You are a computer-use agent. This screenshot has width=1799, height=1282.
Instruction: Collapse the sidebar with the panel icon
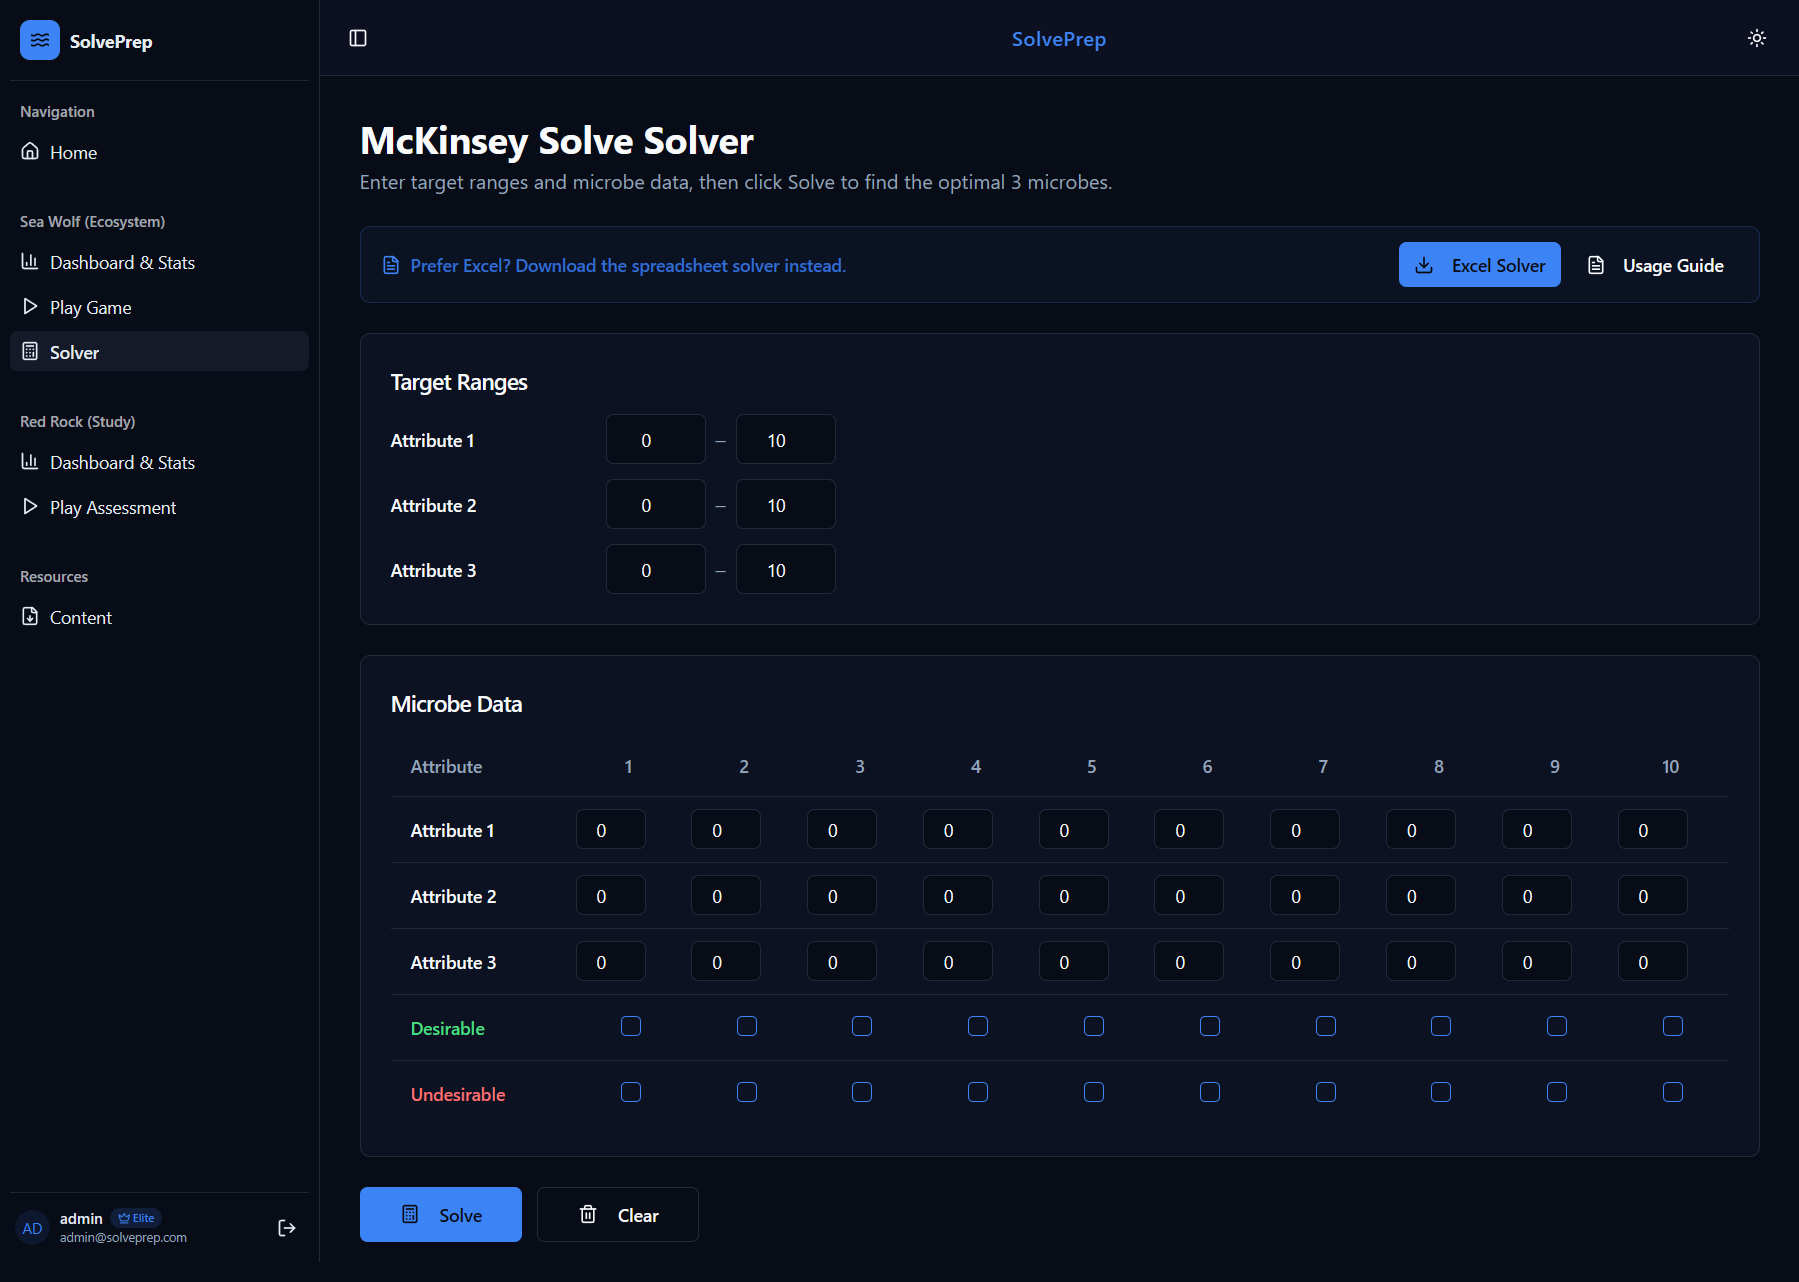(359, 37)
